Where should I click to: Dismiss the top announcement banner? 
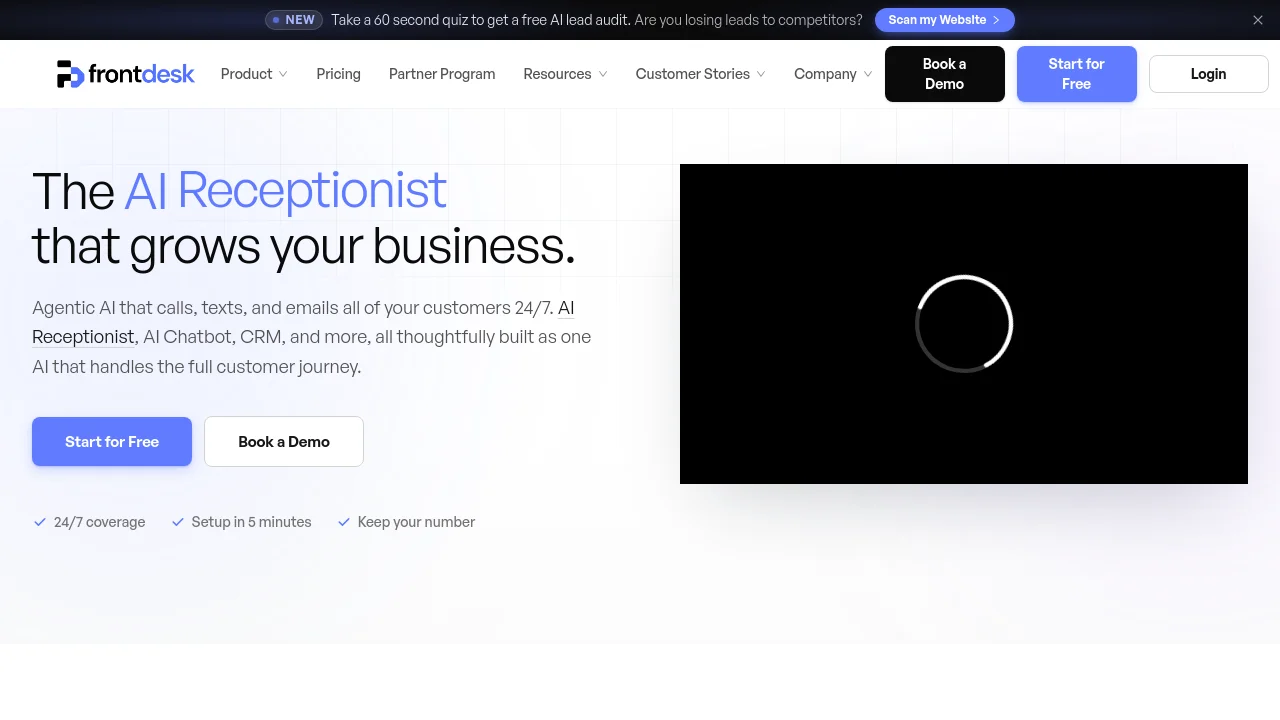point(1258,20)
